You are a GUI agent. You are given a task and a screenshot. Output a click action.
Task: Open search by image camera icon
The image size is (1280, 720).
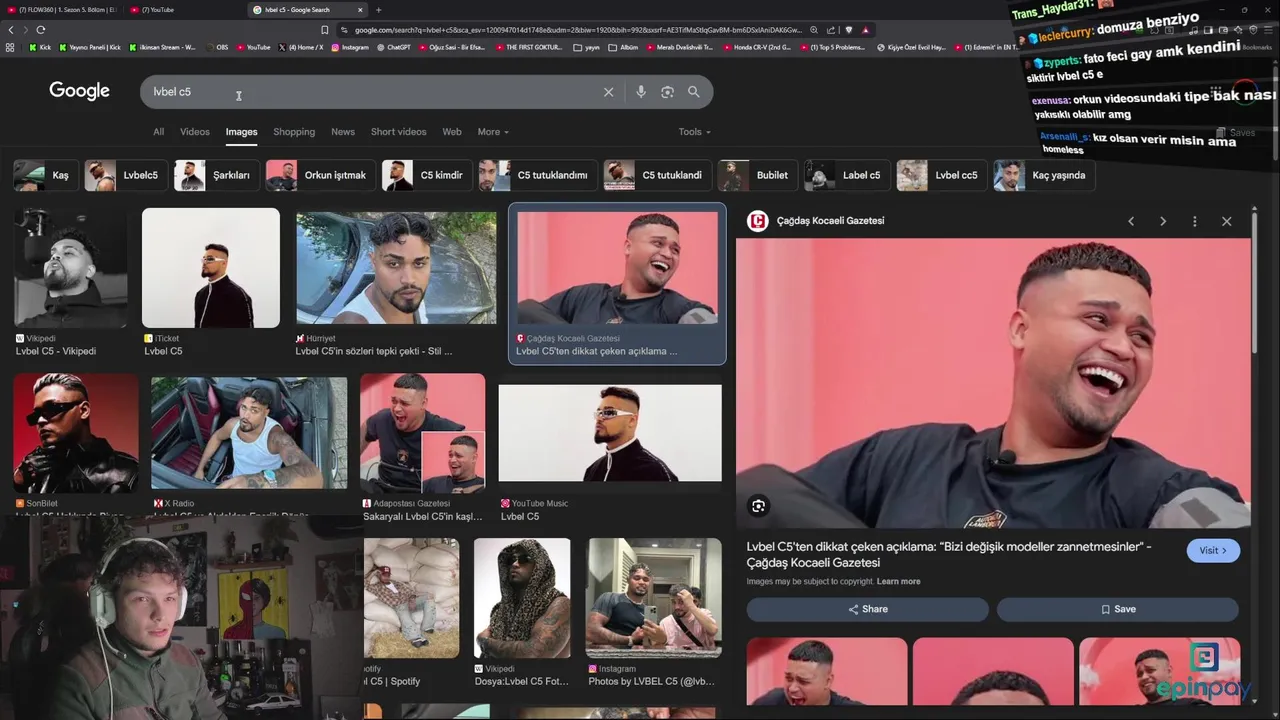pyautogui.click(x=667, y=92)
